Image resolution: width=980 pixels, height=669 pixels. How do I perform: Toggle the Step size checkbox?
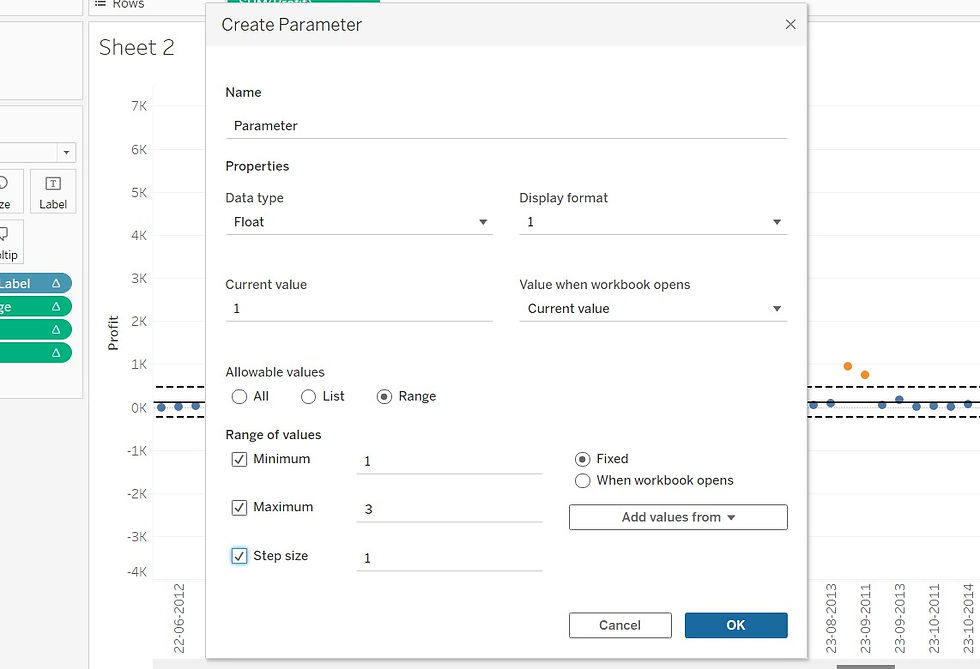point(239,556)
